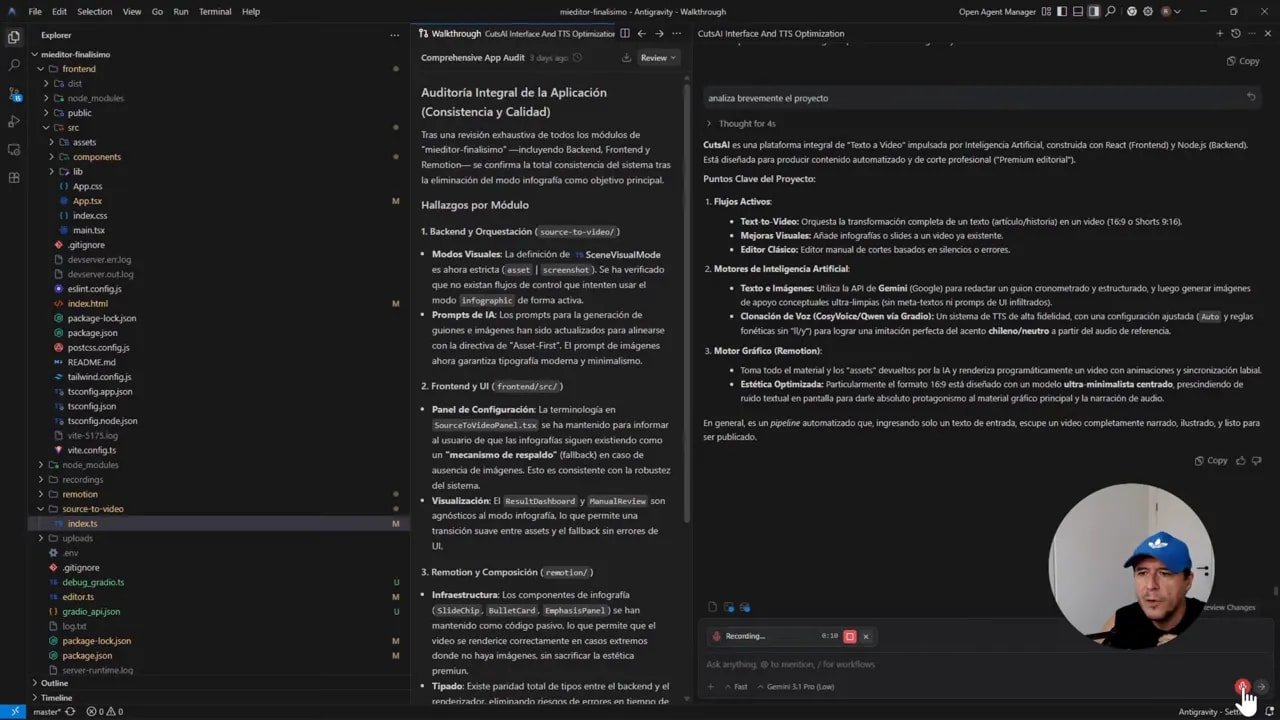The image size is (1280, 720).
Task: Open notifications bell in the status bar
Action: (x=1271, y=712)
